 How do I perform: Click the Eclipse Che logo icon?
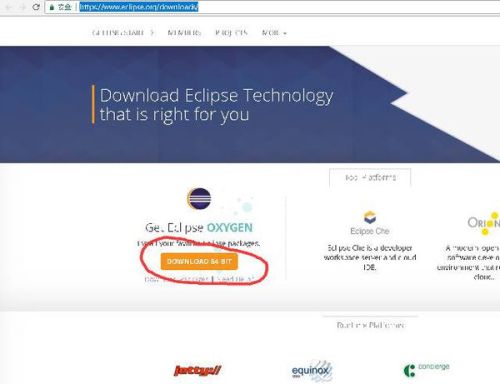370,217
